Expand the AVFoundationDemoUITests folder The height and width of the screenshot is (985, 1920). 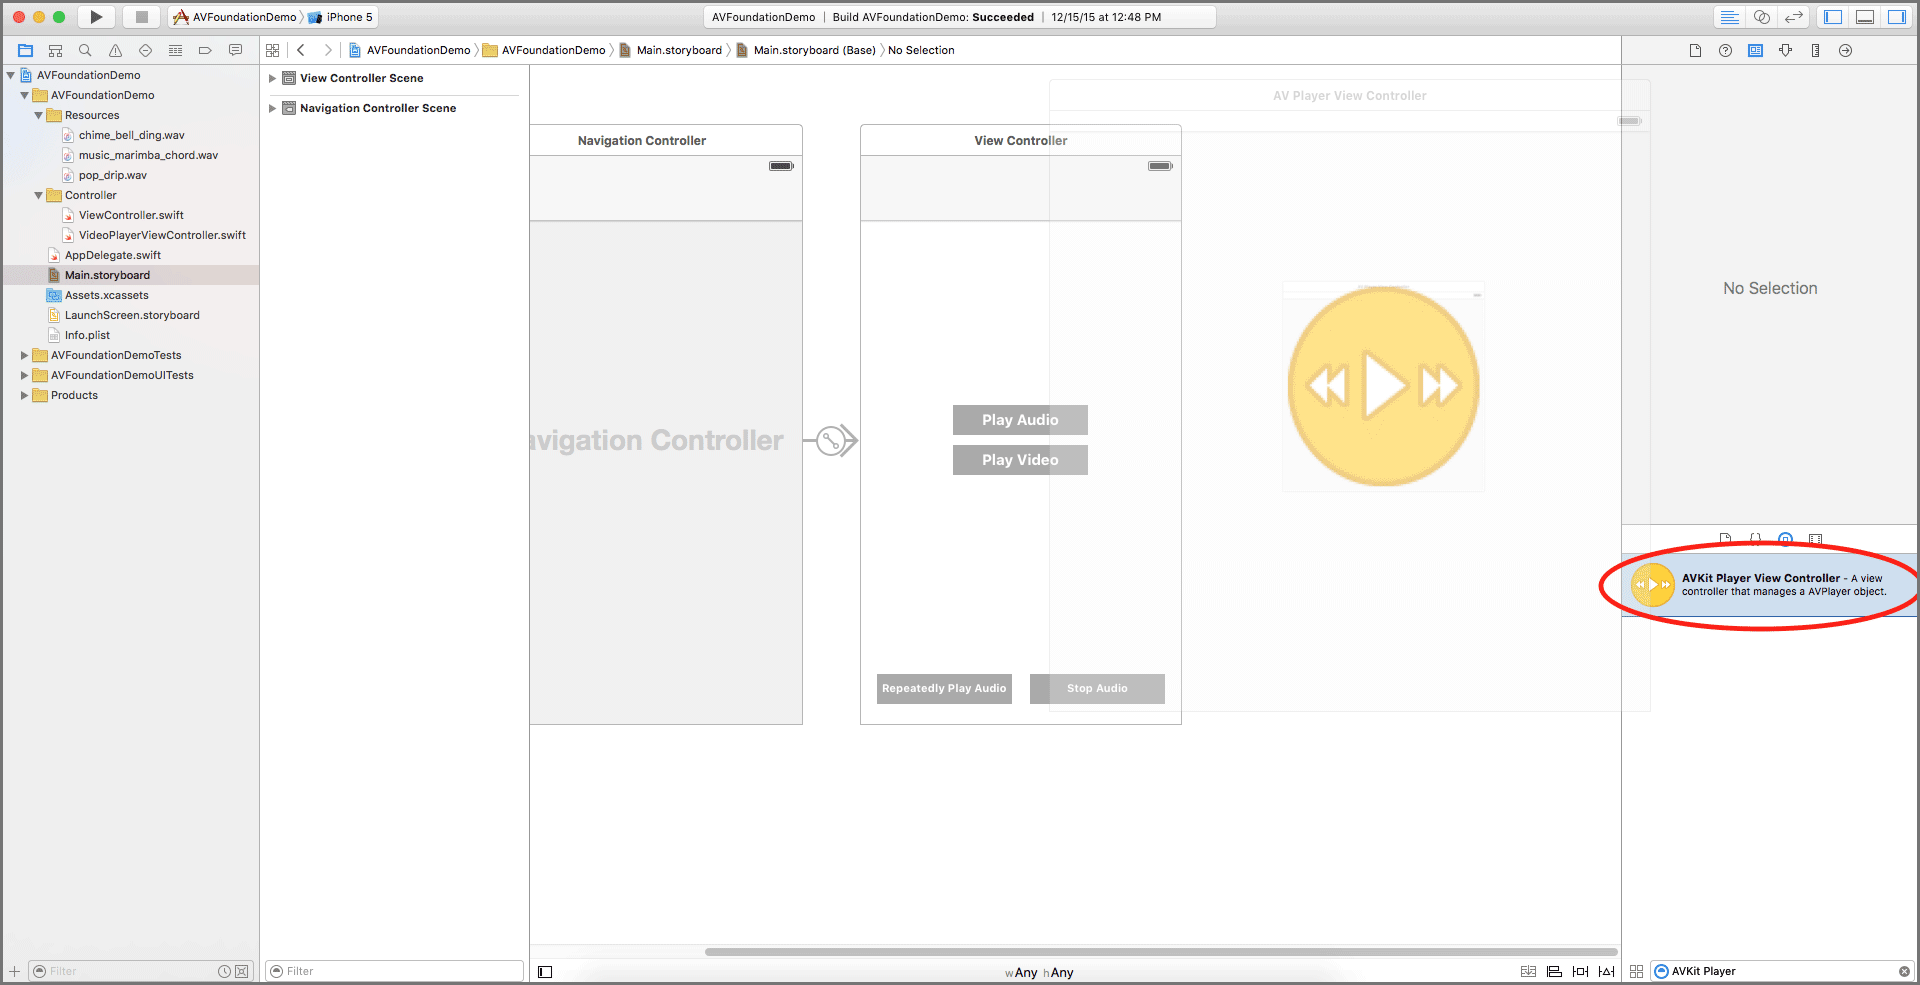pos(25,375)
